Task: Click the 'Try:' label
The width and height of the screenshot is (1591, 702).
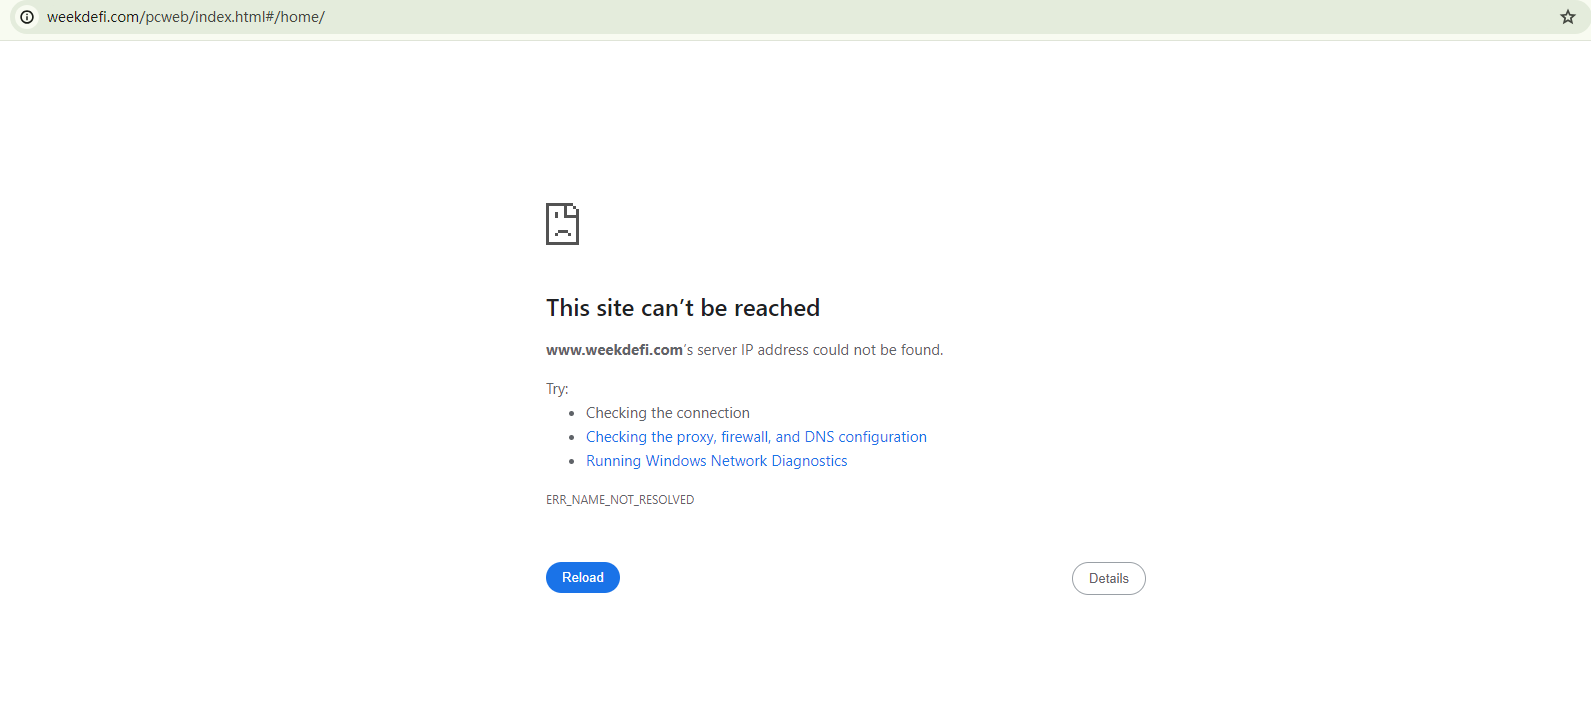Action: (557, 389)
